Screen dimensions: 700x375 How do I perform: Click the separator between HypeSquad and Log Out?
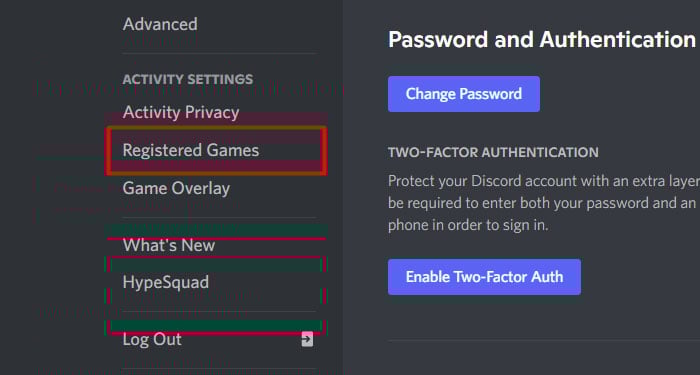click(219, 311)
